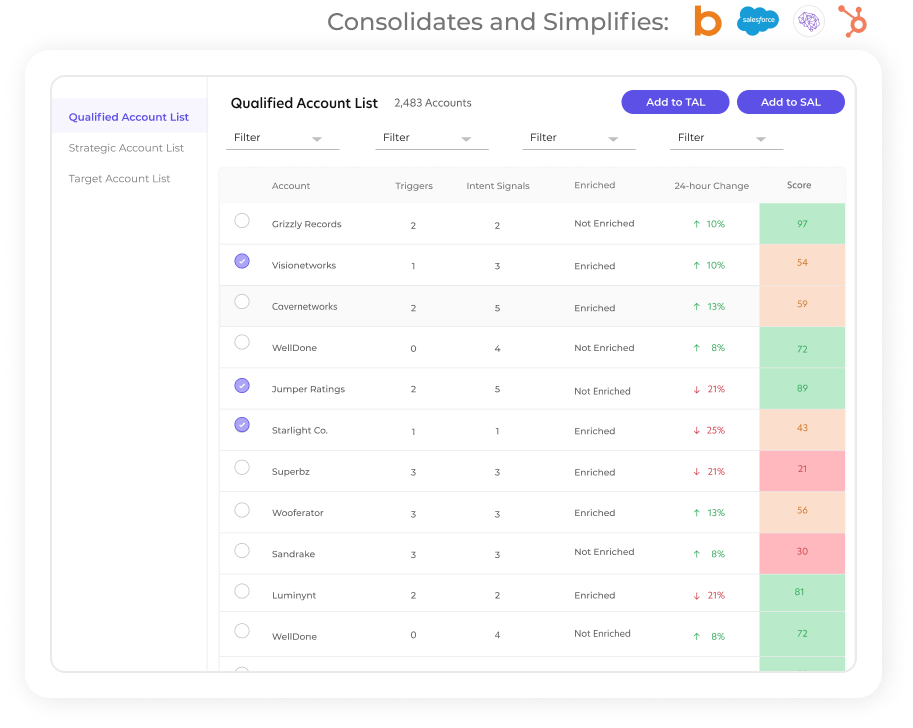
Task: Select the Wooferator row checkbox
Action: pyautogui.click(x=242, y=510)
